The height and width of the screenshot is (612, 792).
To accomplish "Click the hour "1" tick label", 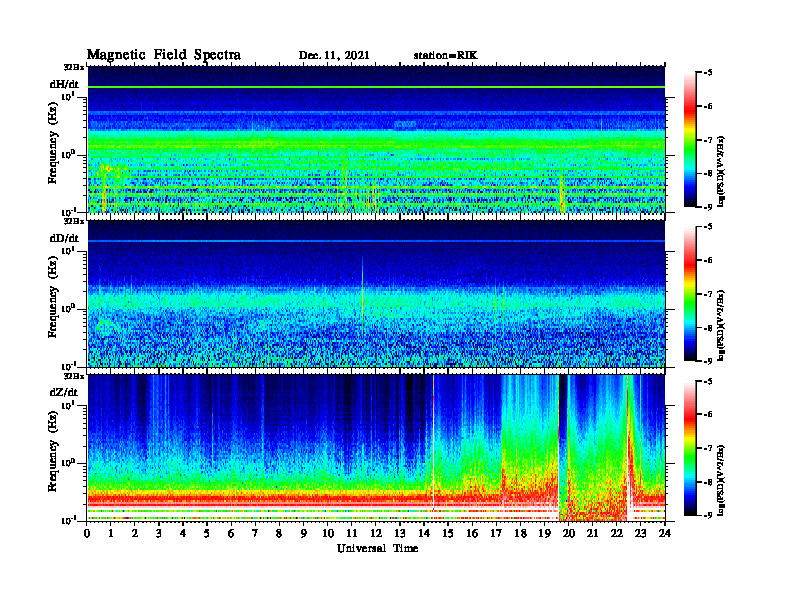I will point(111,534).
